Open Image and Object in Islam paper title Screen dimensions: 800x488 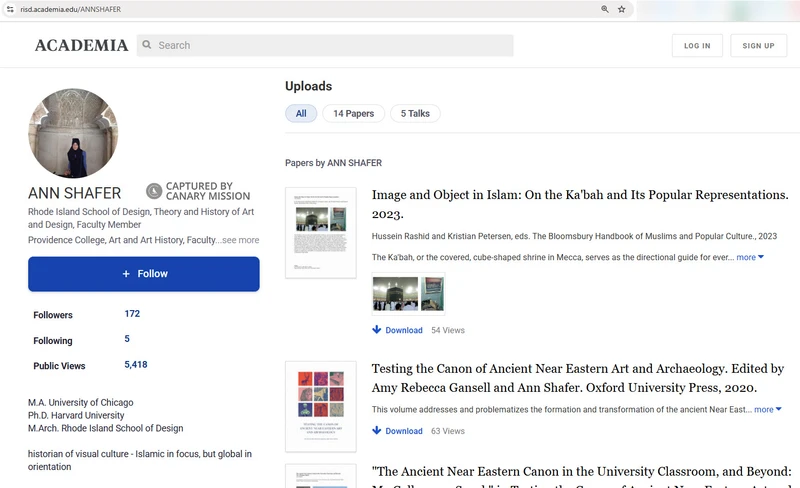point(580,204)
